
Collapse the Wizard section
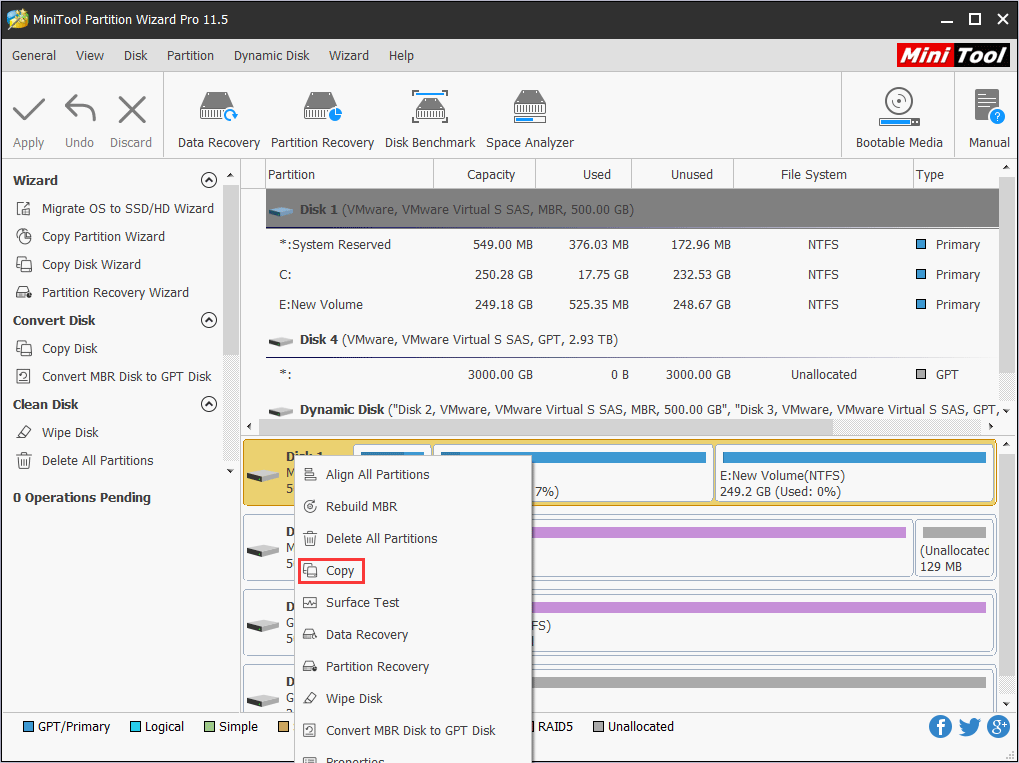(x=209, y=180)
